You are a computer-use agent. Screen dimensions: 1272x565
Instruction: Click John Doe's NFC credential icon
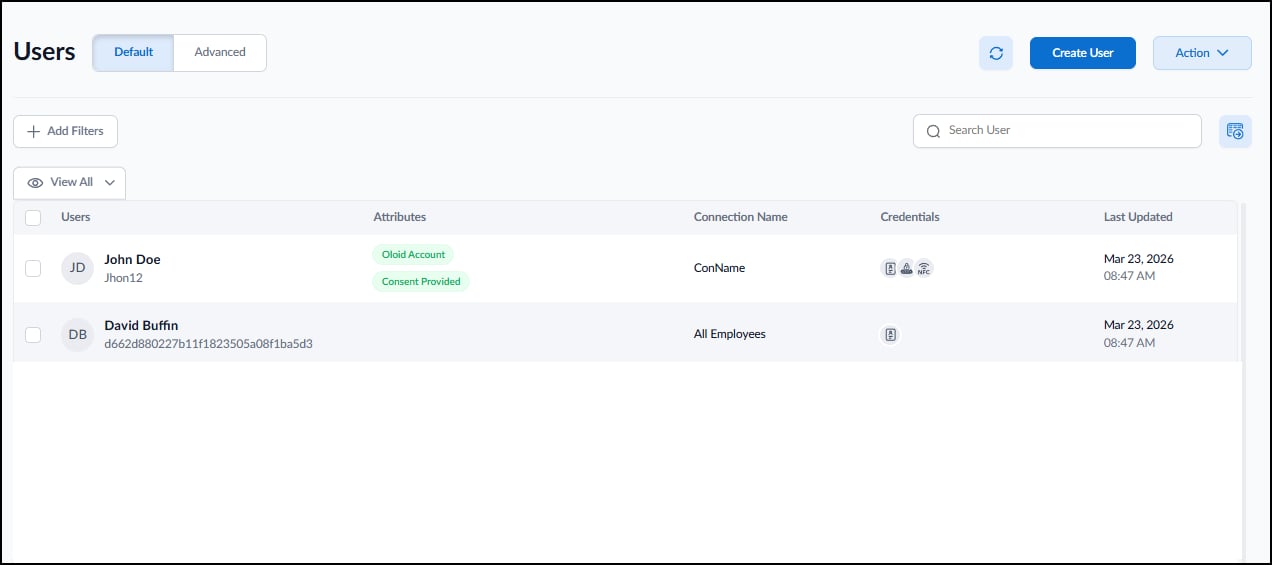[x=924, y=268]
